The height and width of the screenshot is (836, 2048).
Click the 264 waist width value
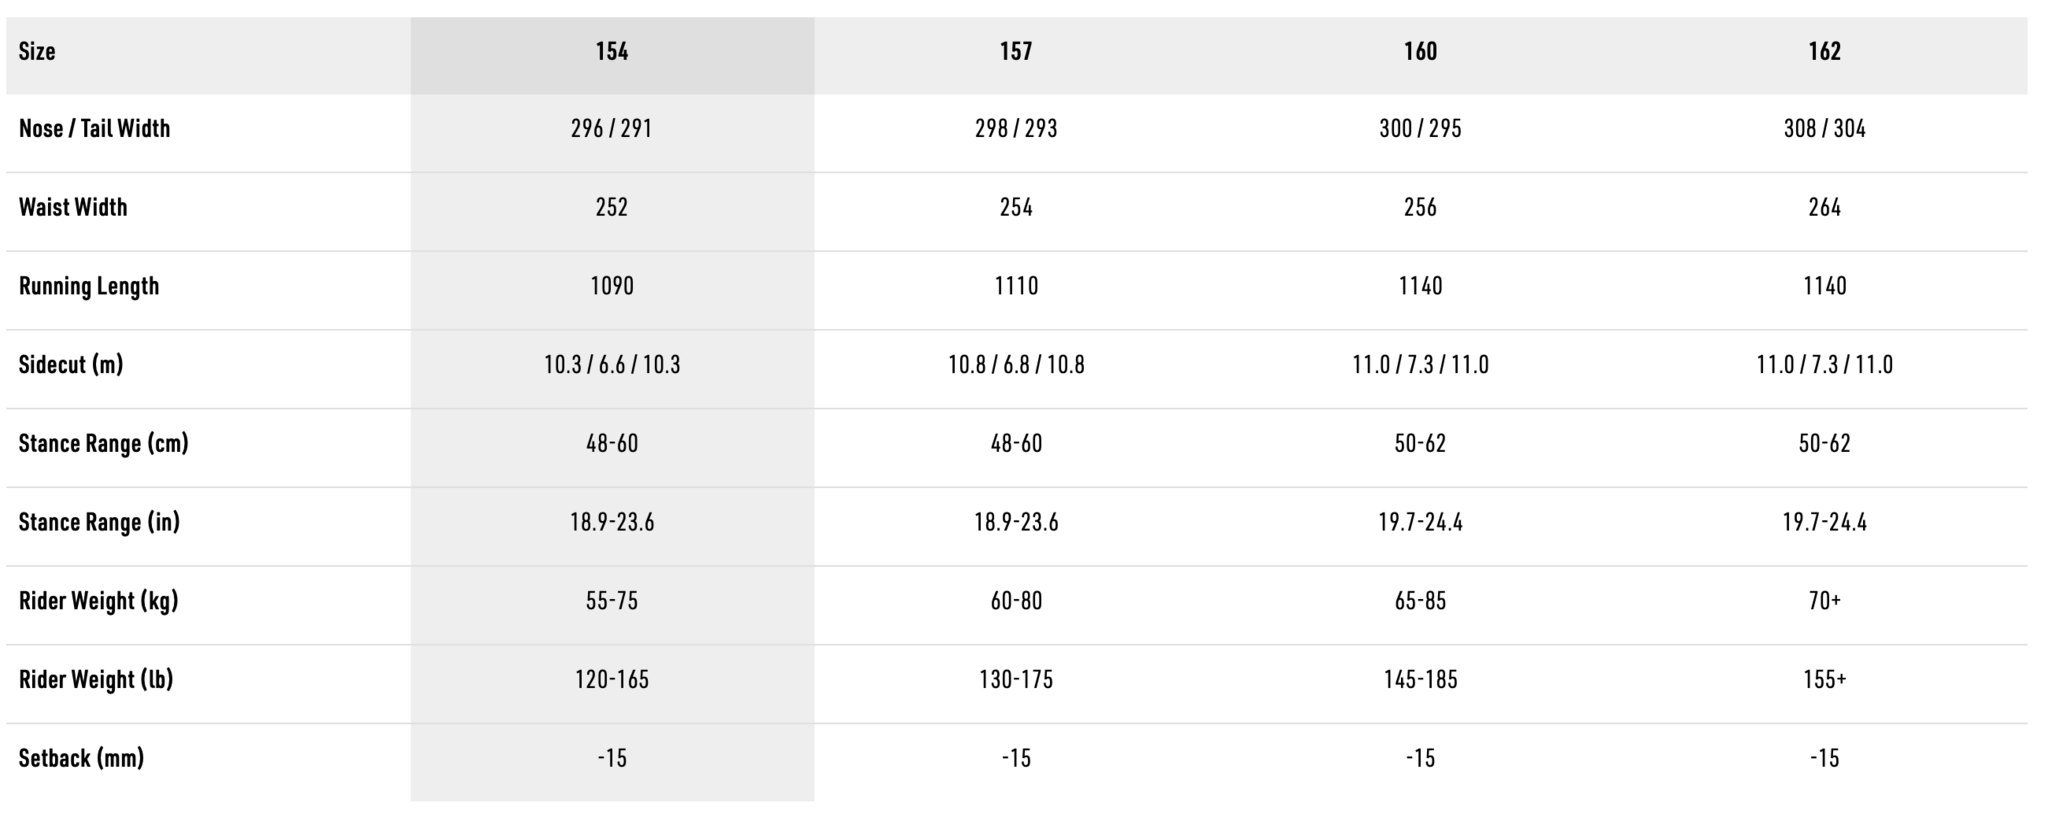click(1825, 207)
